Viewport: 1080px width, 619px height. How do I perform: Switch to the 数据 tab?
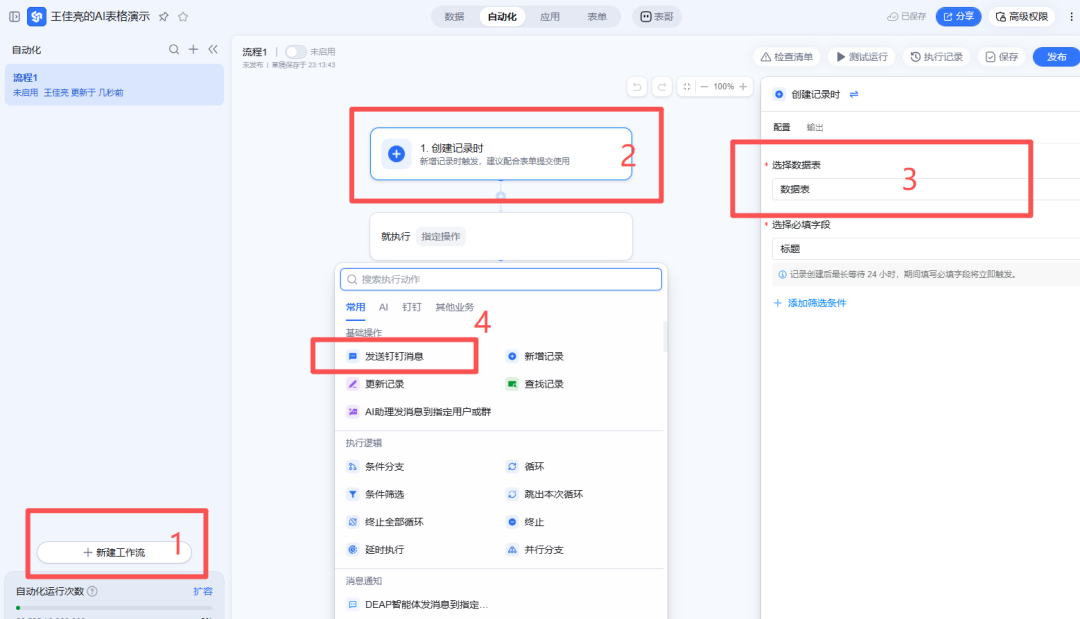pyautogui.click(x=454, y=17)
